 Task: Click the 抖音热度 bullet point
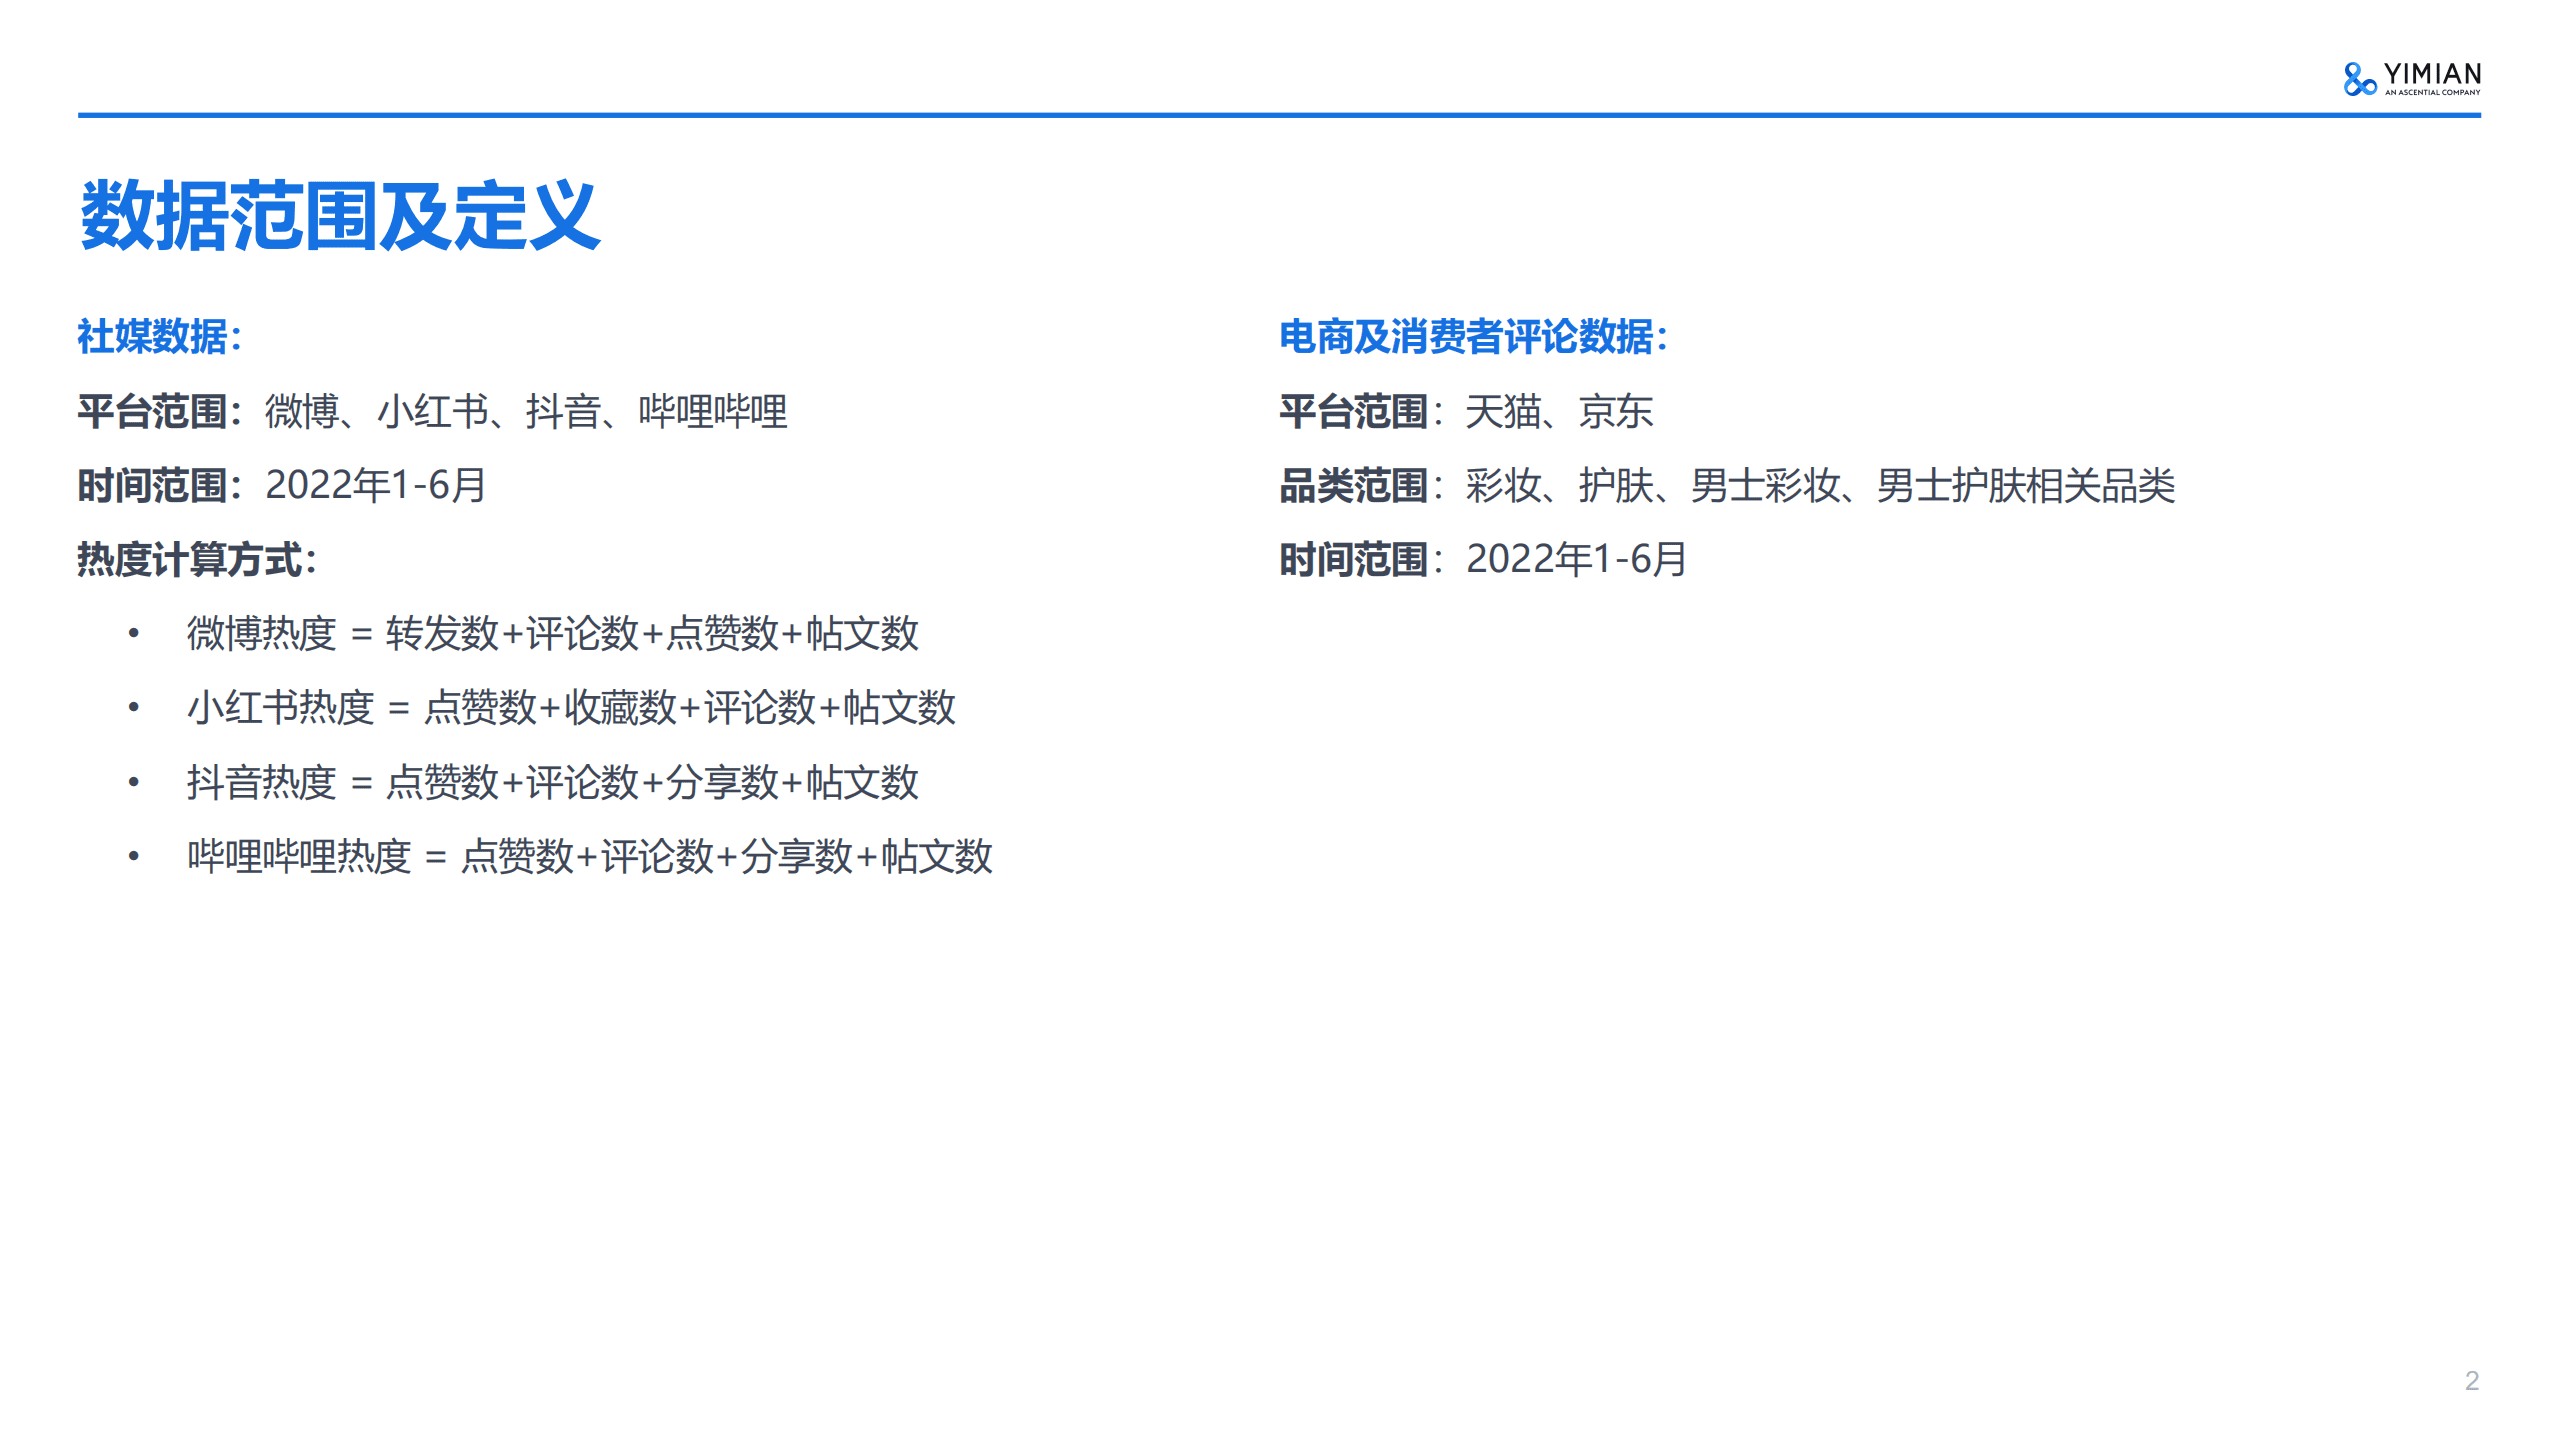point(550,785)
